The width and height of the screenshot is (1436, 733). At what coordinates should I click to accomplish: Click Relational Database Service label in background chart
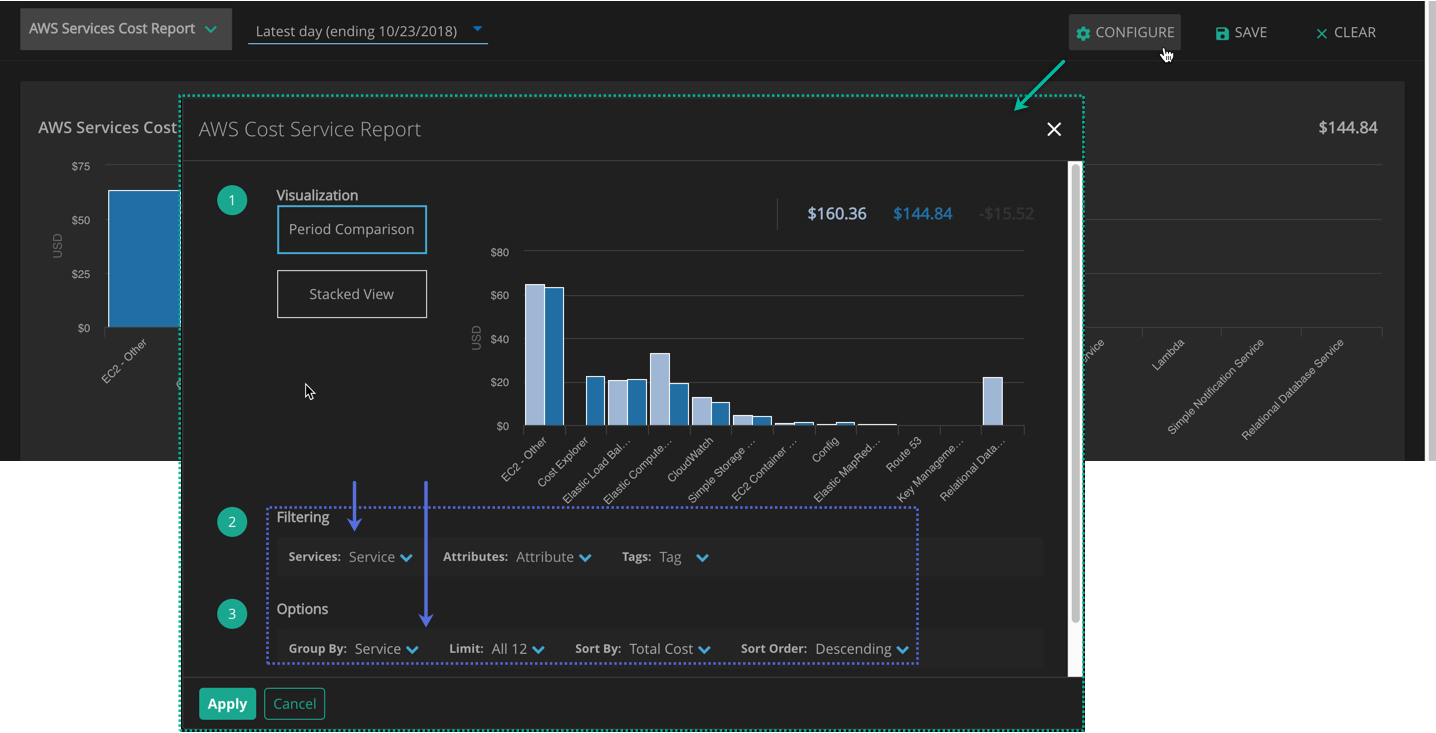point(1293,389)
